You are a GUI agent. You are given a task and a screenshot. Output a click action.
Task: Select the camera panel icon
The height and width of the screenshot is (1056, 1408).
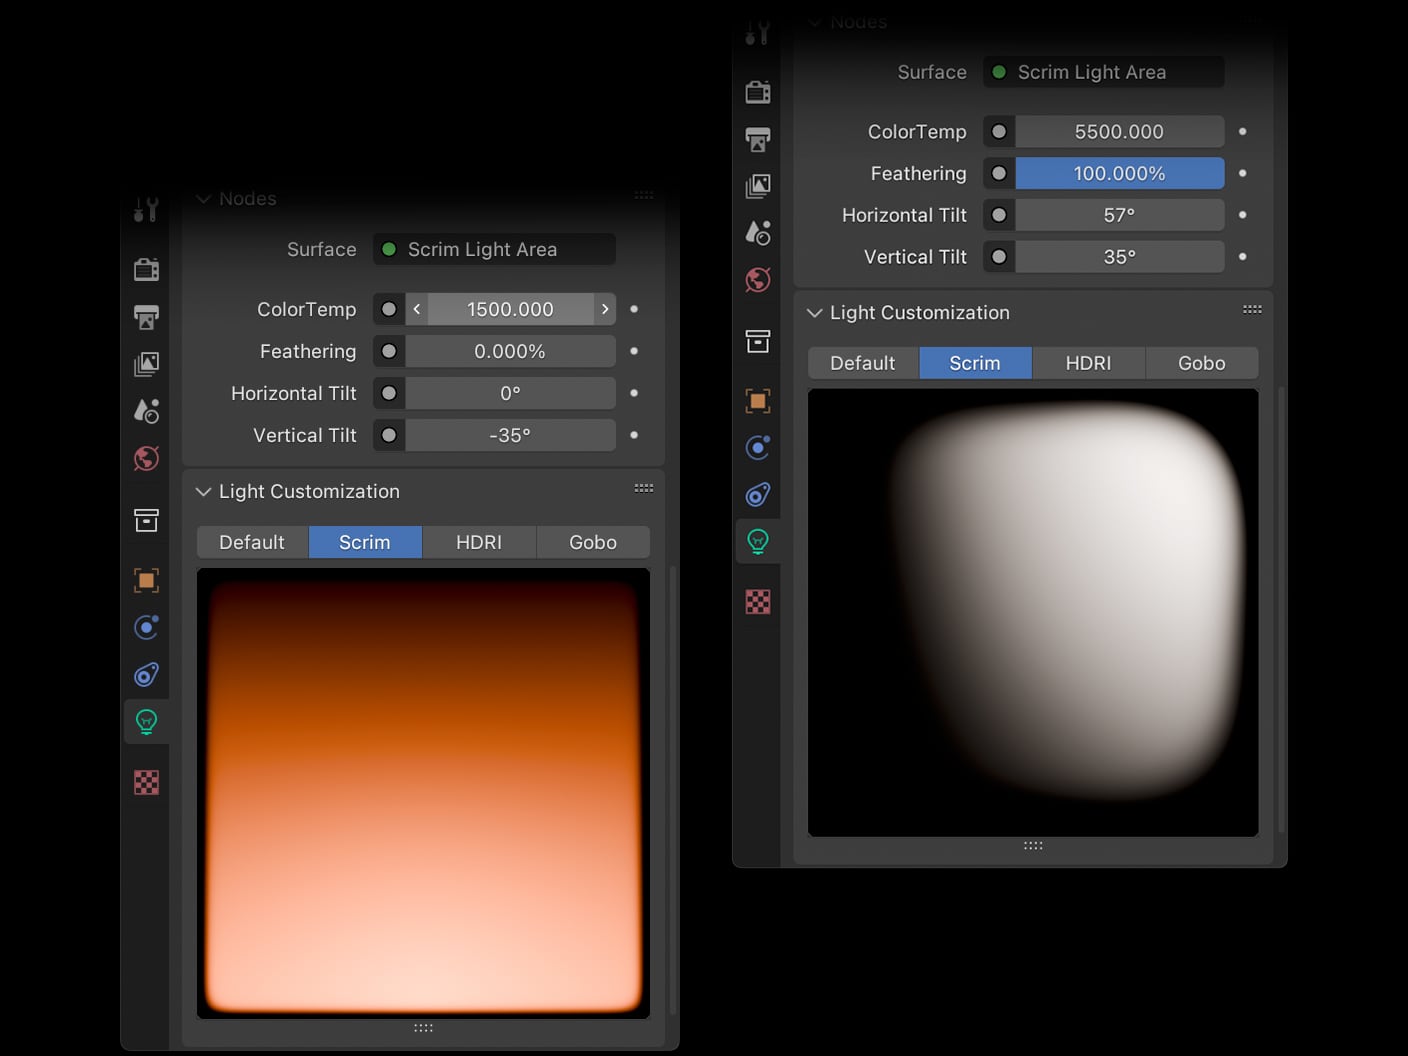(147, 268)
